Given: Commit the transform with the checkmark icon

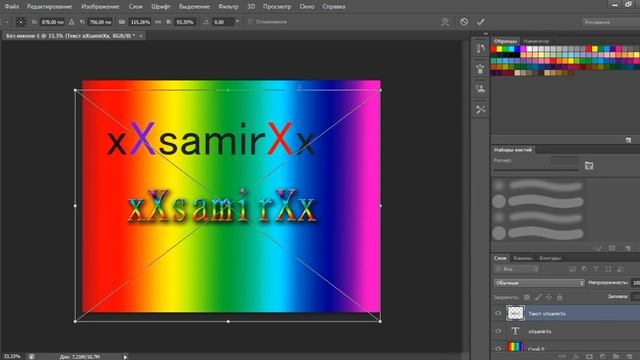Looking at the screenshot, I should (480, 22).
